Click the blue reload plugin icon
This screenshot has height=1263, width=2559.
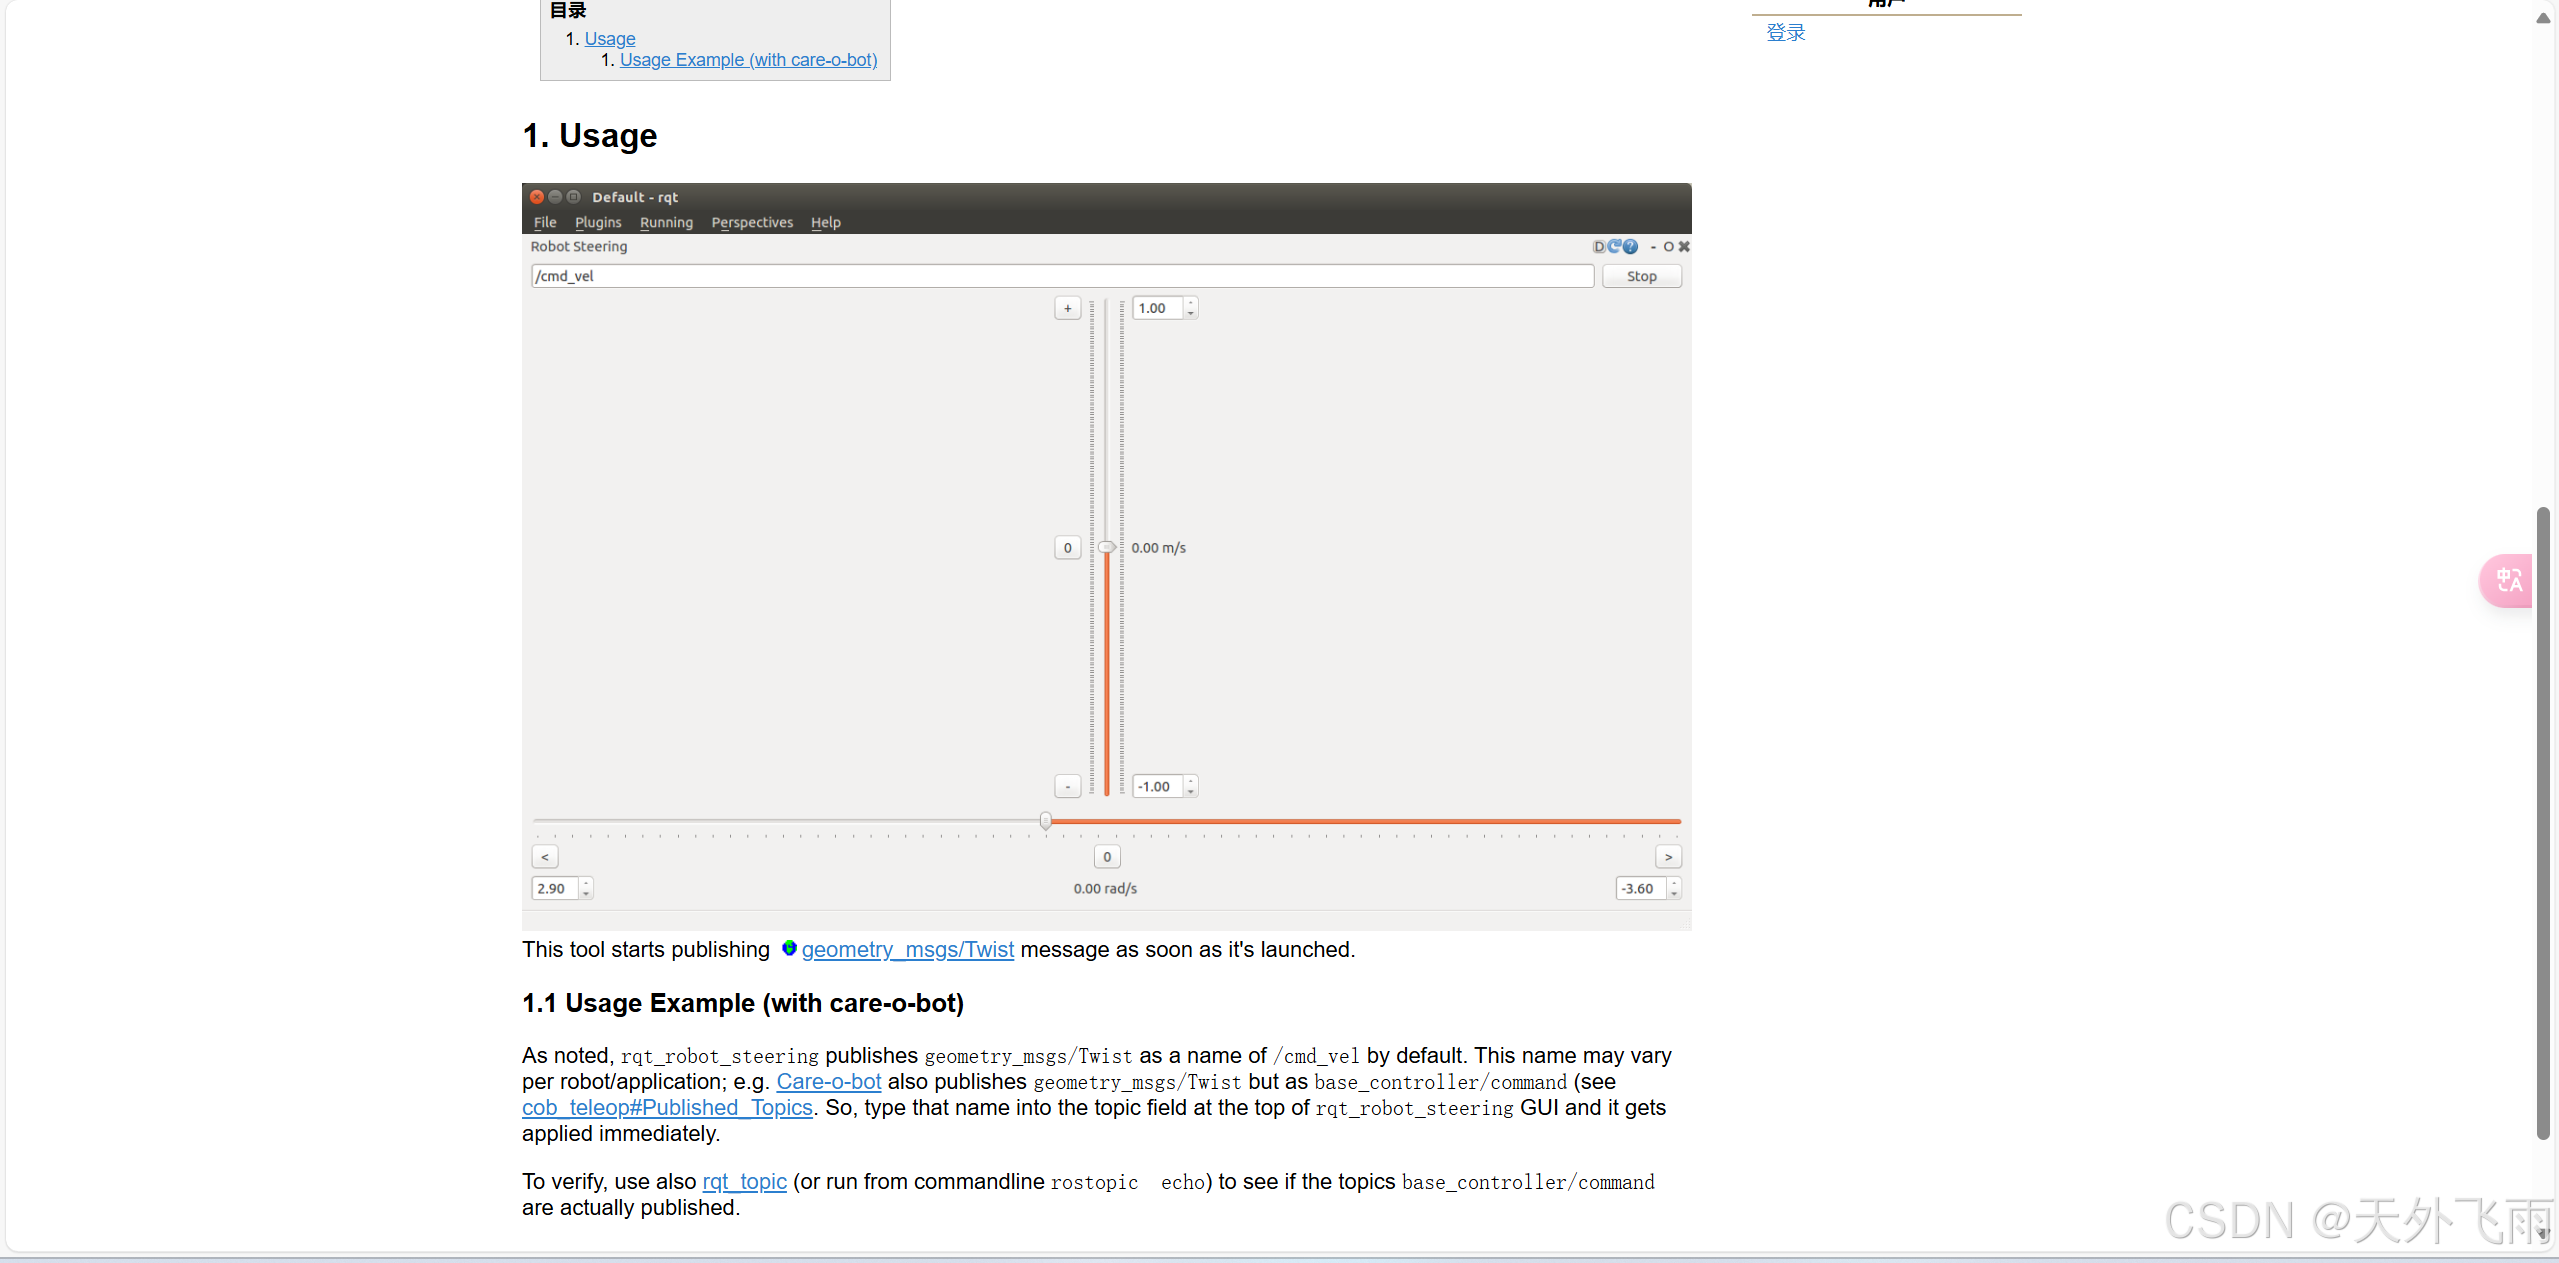[x=1615, y=246]
